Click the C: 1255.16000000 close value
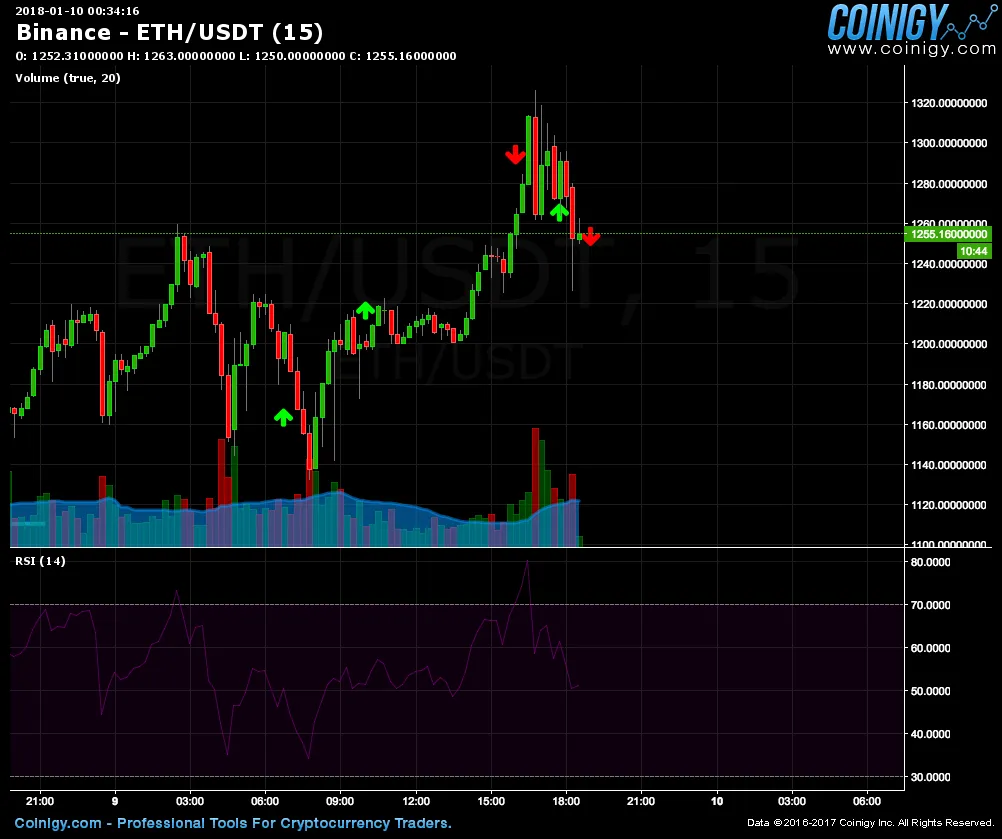The image size is (1002, 839). (x=403, y=56)
